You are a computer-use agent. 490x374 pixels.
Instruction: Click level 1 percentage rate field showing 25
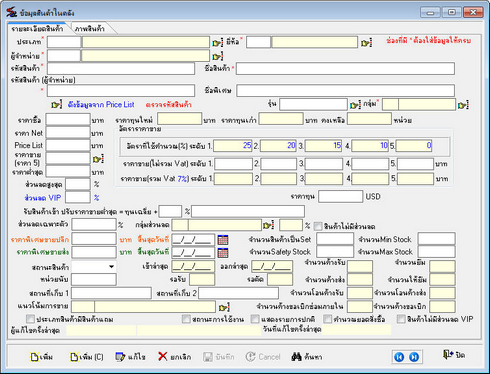(x=233, y=146)
